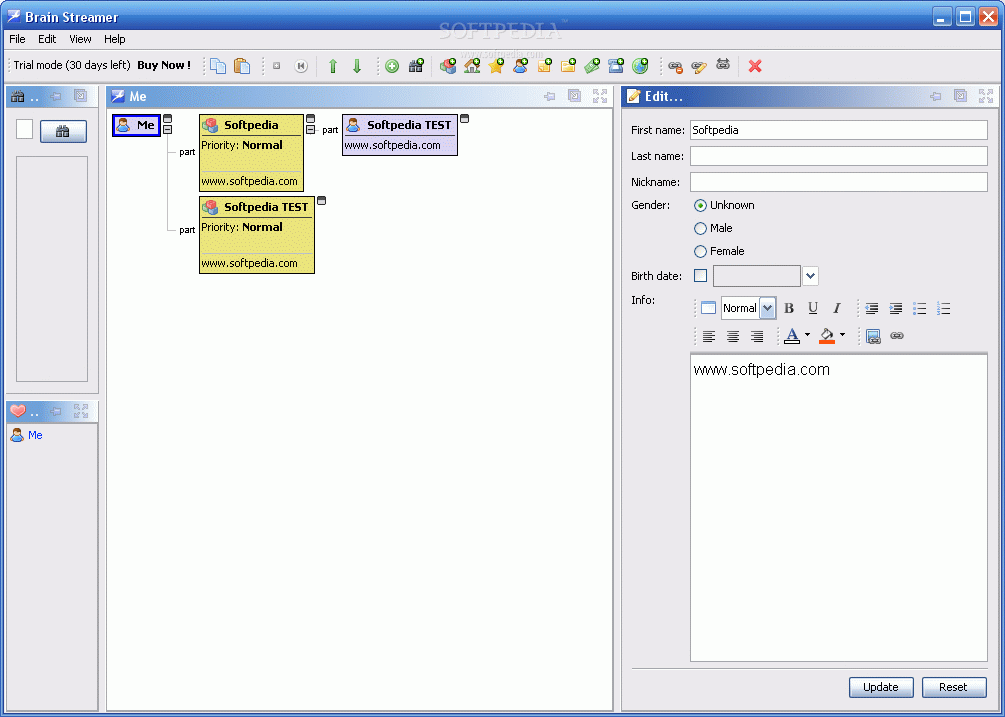This screenshot has height=717, width=1005.
Task: Click the Last name input field
Action: tap(838, 156)
